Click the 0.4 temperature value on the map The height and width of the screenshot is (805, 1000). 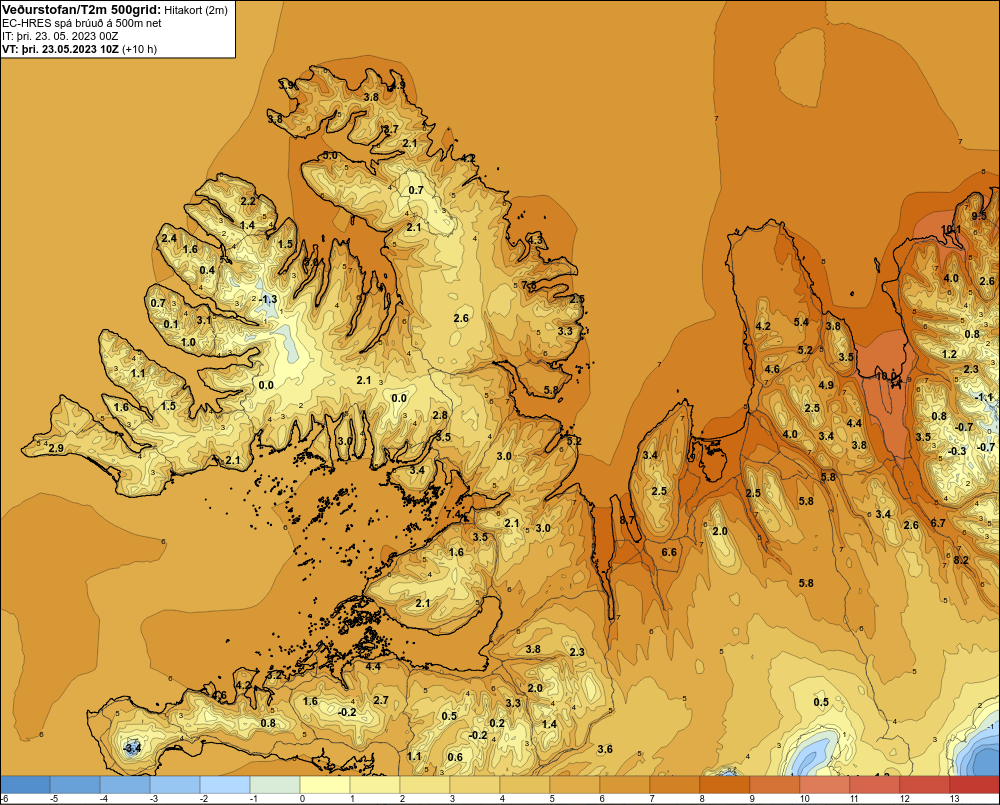(207, 270)
